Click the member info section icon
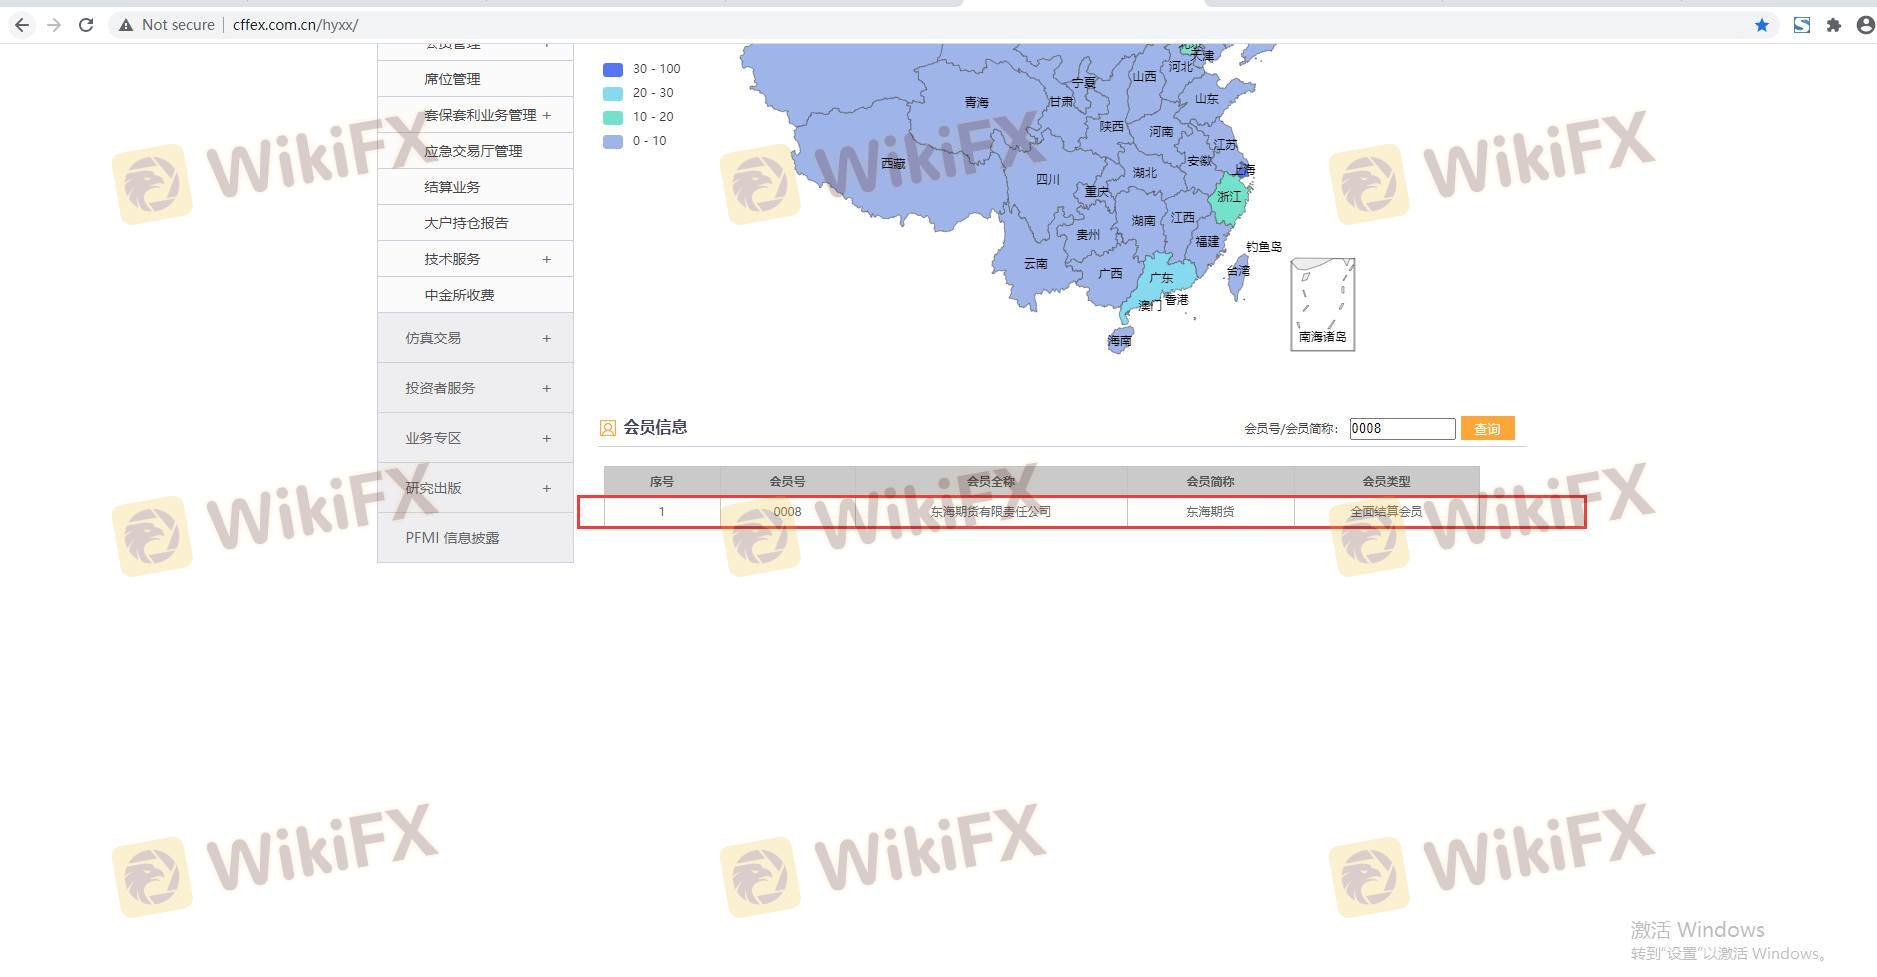 [607, 428]
